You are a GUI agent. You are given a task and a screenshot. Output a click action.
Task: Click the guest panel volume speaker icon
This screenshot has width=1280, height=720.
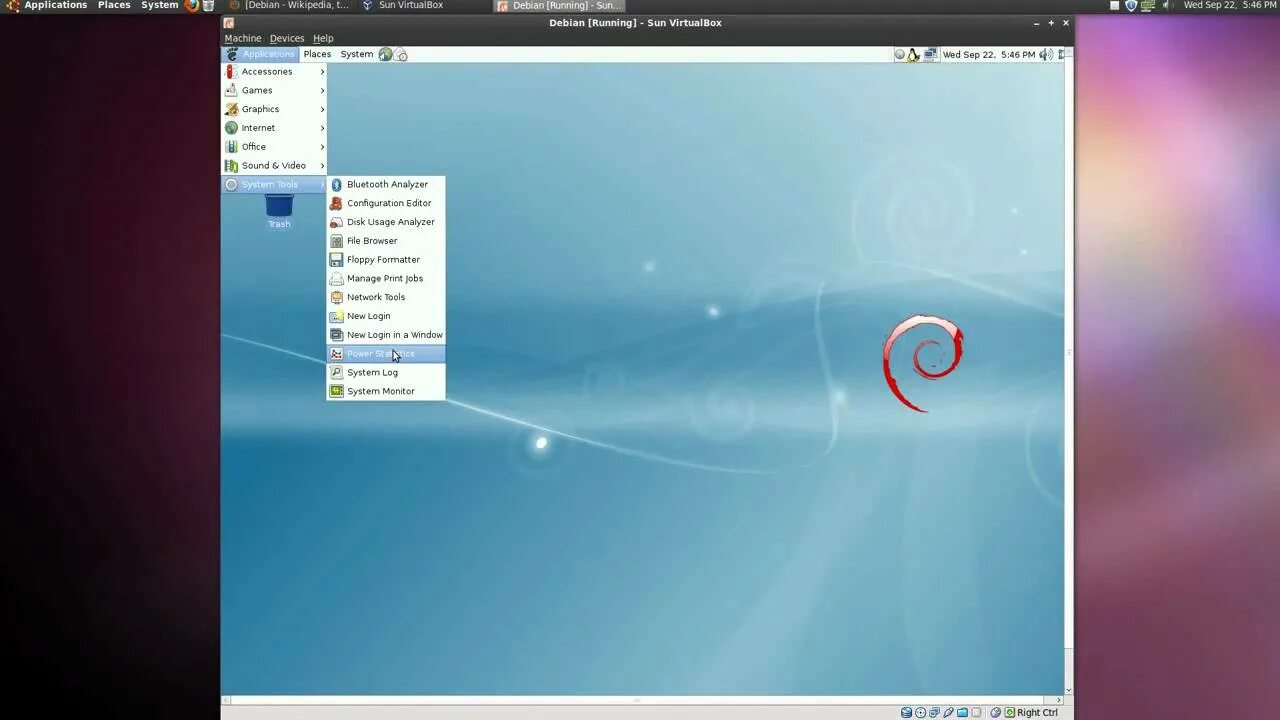1046,54
